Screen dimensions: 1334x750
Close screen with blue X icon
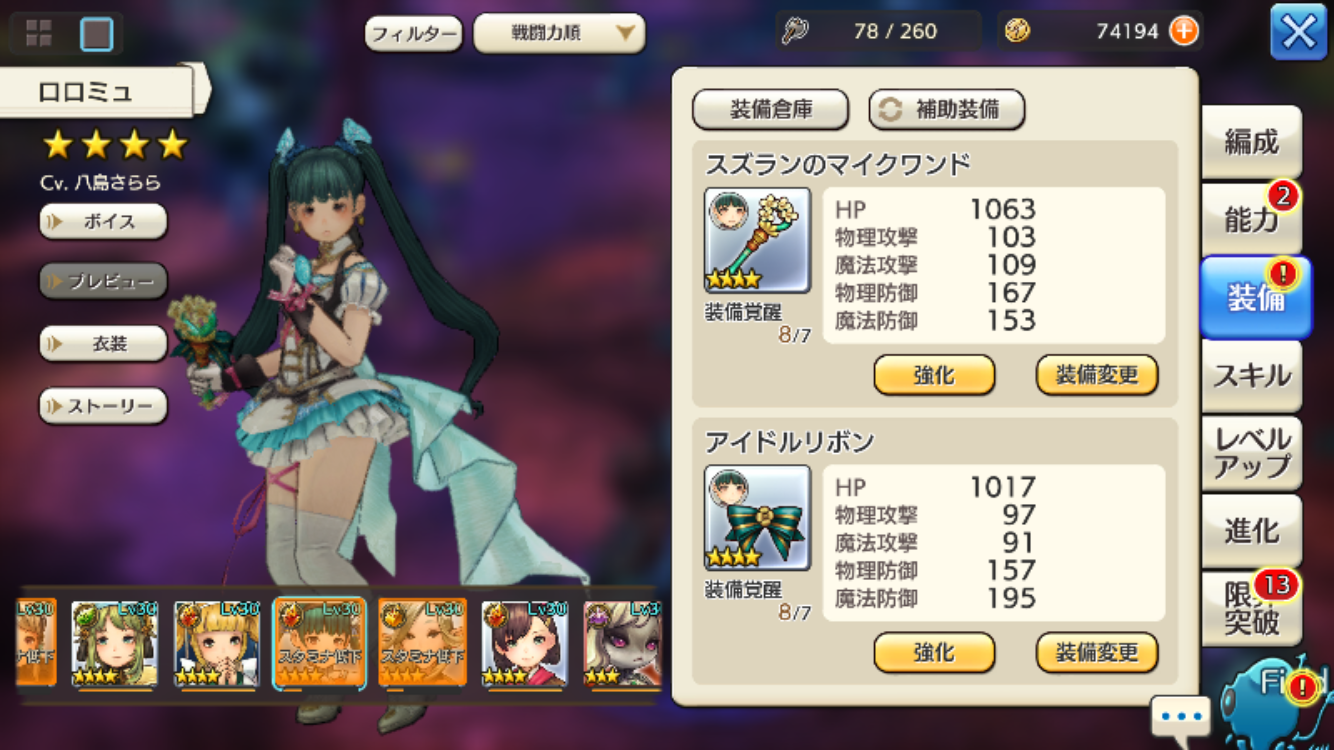coord(1298,33)
